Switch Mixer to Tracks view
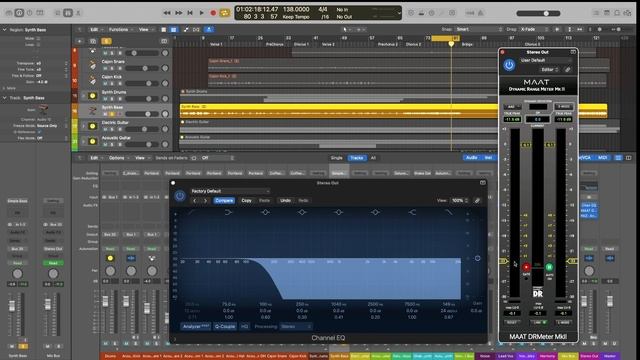640x360 pixels. click(357, 158)
